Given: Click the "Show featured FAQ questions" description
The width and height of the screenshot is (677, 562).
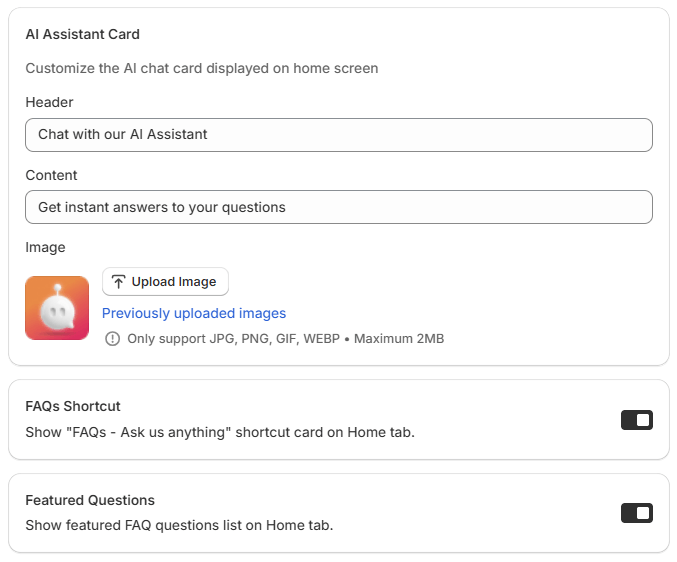Looking at the screenshot, I should click(x=179, y=525).
